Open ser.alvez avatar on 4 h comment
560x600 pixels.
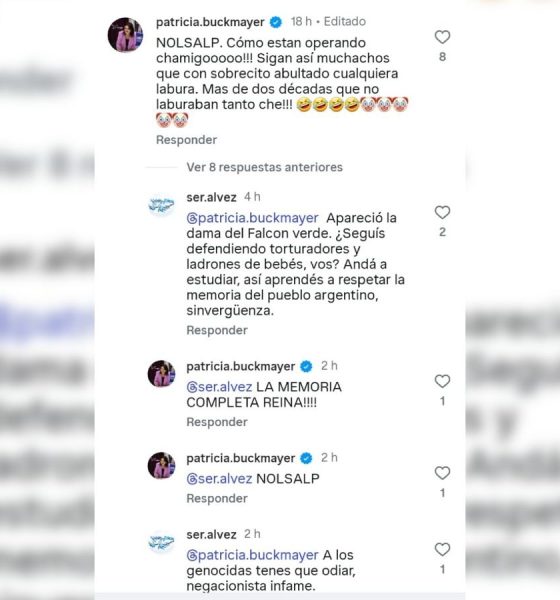[x=161, y=205]
